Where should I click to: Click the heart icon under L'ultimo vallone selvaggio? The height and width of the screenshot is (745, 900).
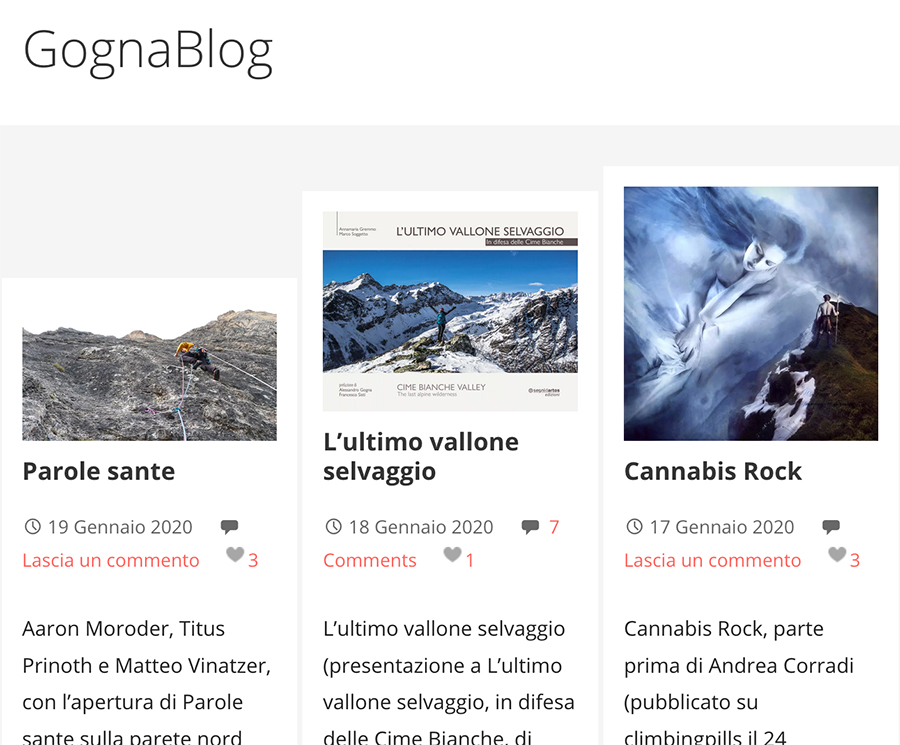[x=452, y=554]
